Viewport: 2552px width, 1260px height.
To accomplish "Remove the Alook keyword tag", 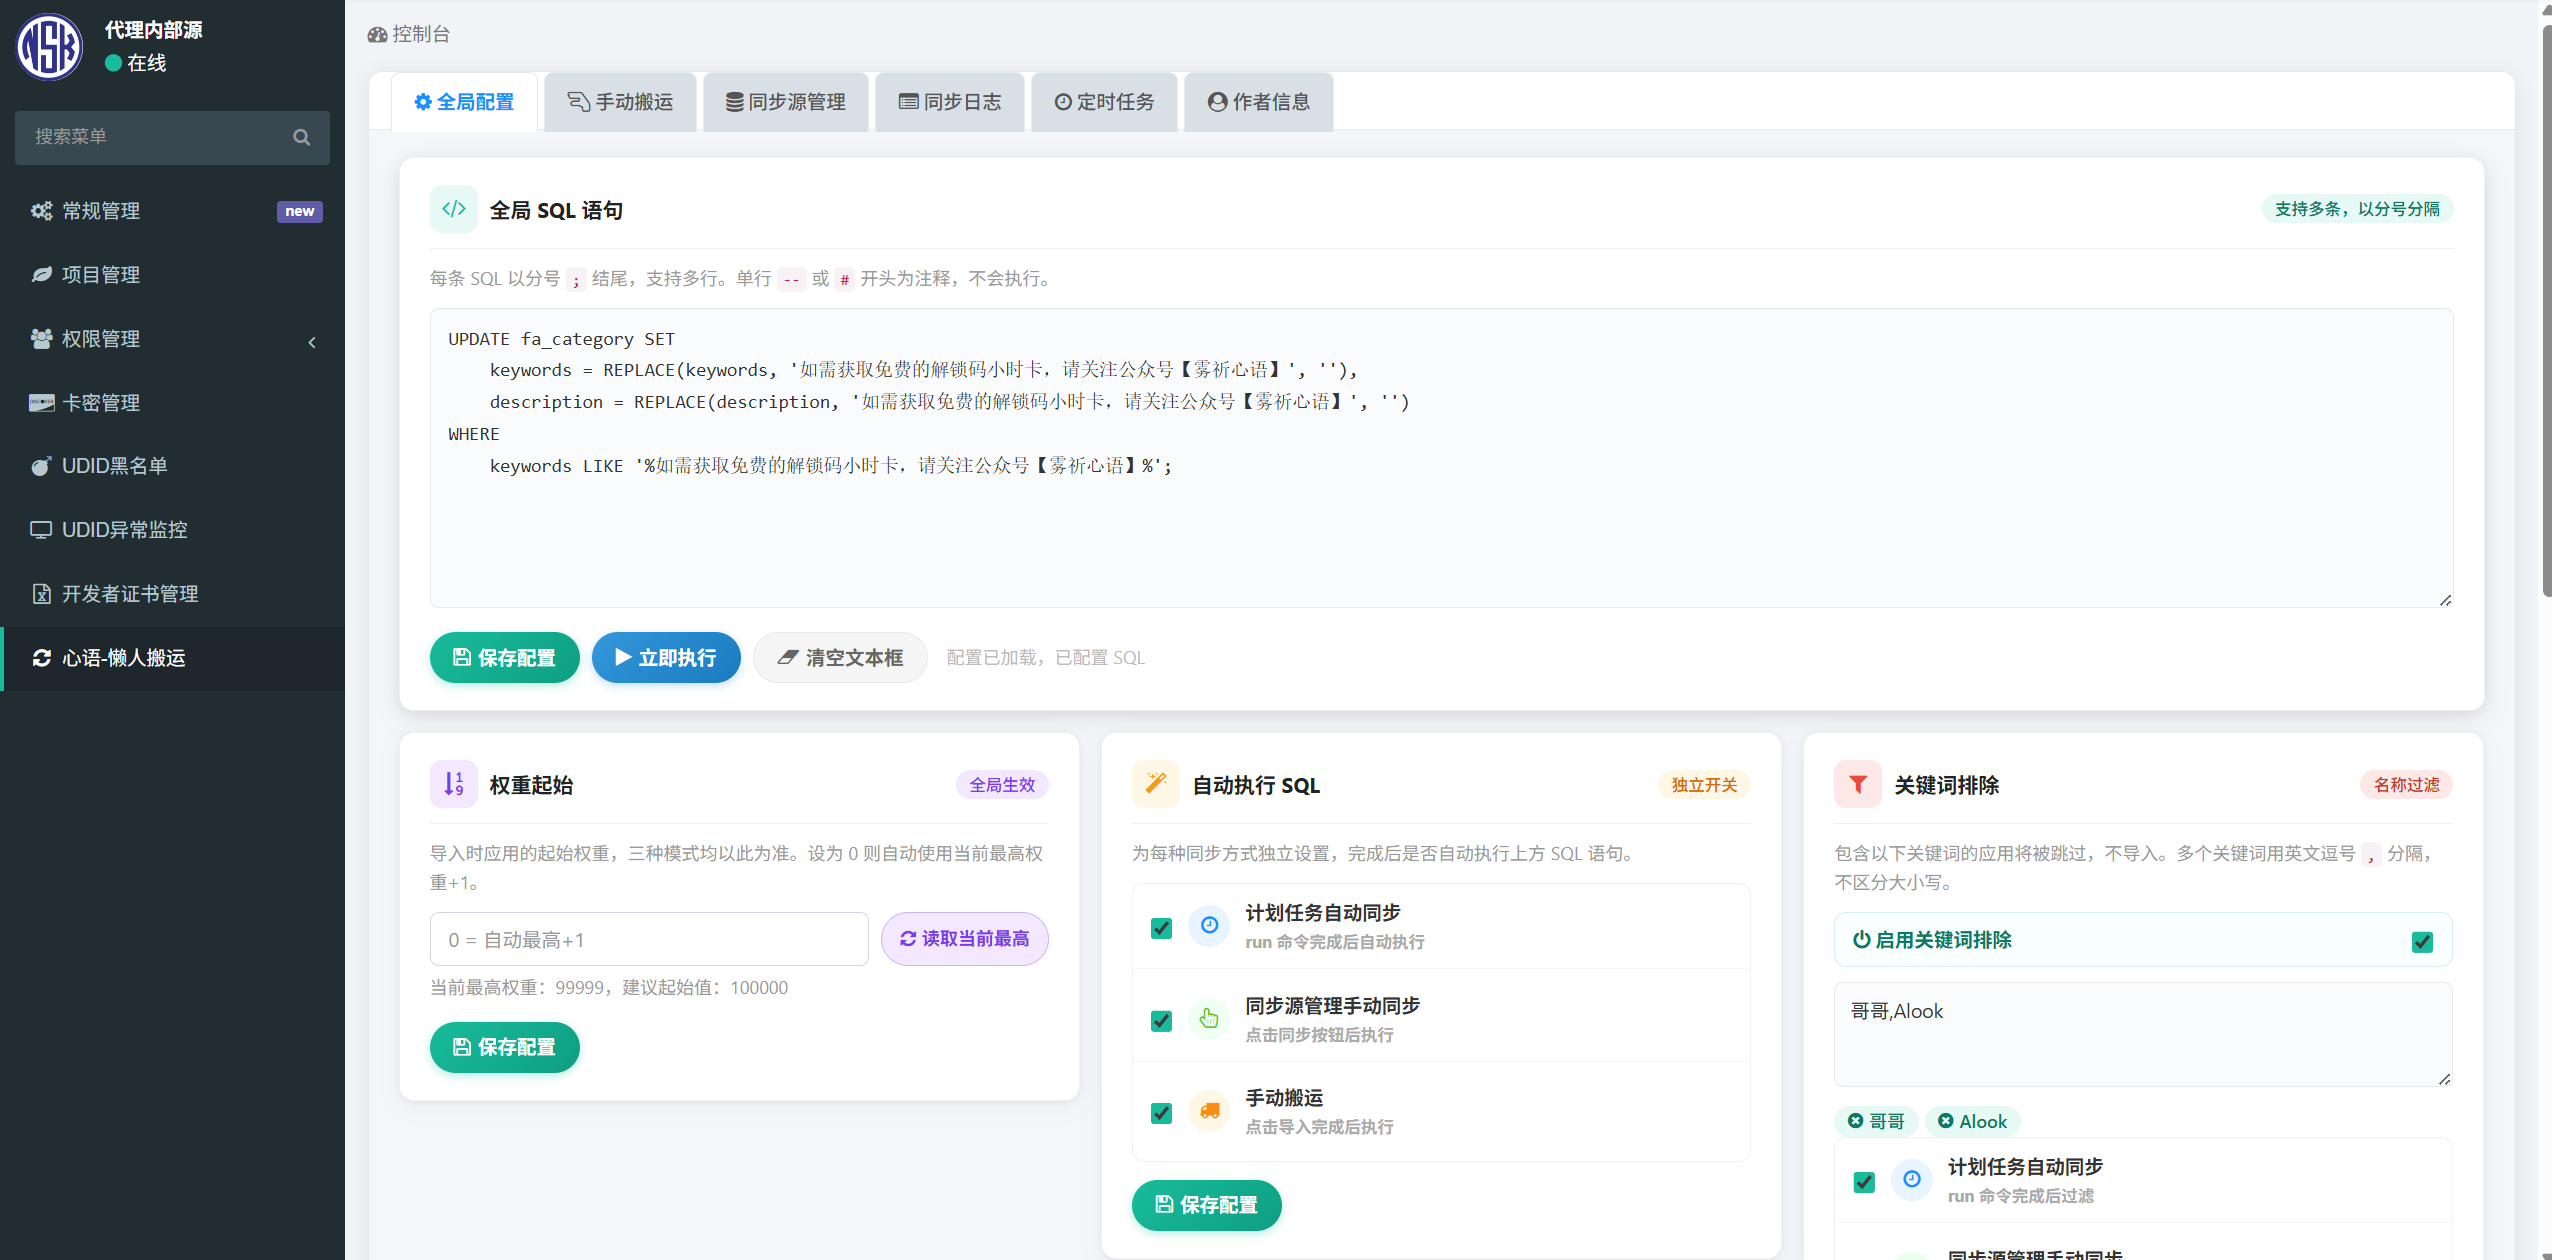I will coord(1946,1121).
